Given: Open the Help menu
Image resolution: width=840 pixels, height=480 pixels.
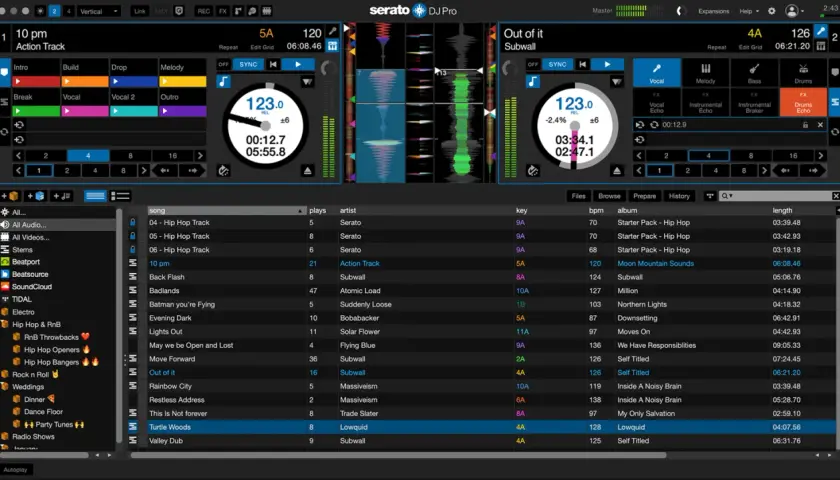Looking at the screenshot, I should (x=748, y=11).
